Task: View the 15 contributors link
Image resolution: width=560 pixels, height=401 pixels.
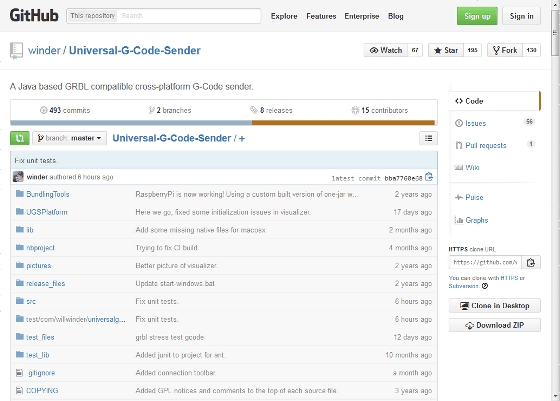Action: pyautogui.click(x=380, y=110)
